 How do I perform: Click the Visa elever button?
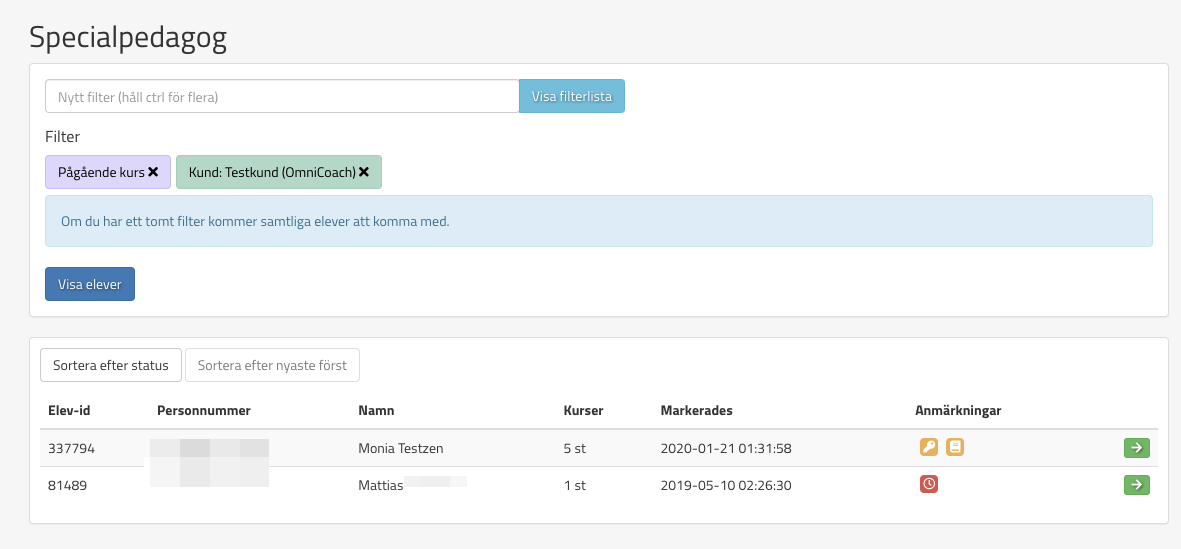tap(90, 284)
